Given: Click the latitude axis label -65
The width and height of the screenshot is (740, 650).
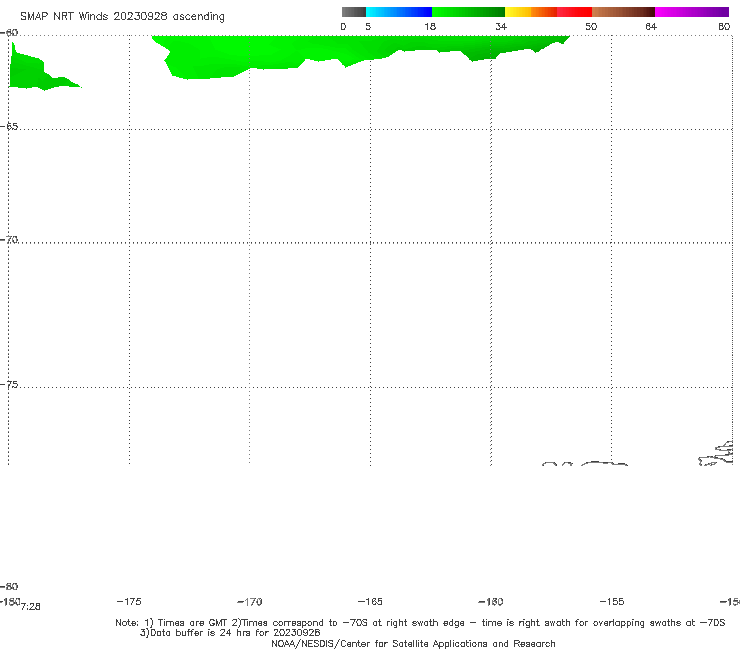Looking at the screenshot, I should [9, 127].
